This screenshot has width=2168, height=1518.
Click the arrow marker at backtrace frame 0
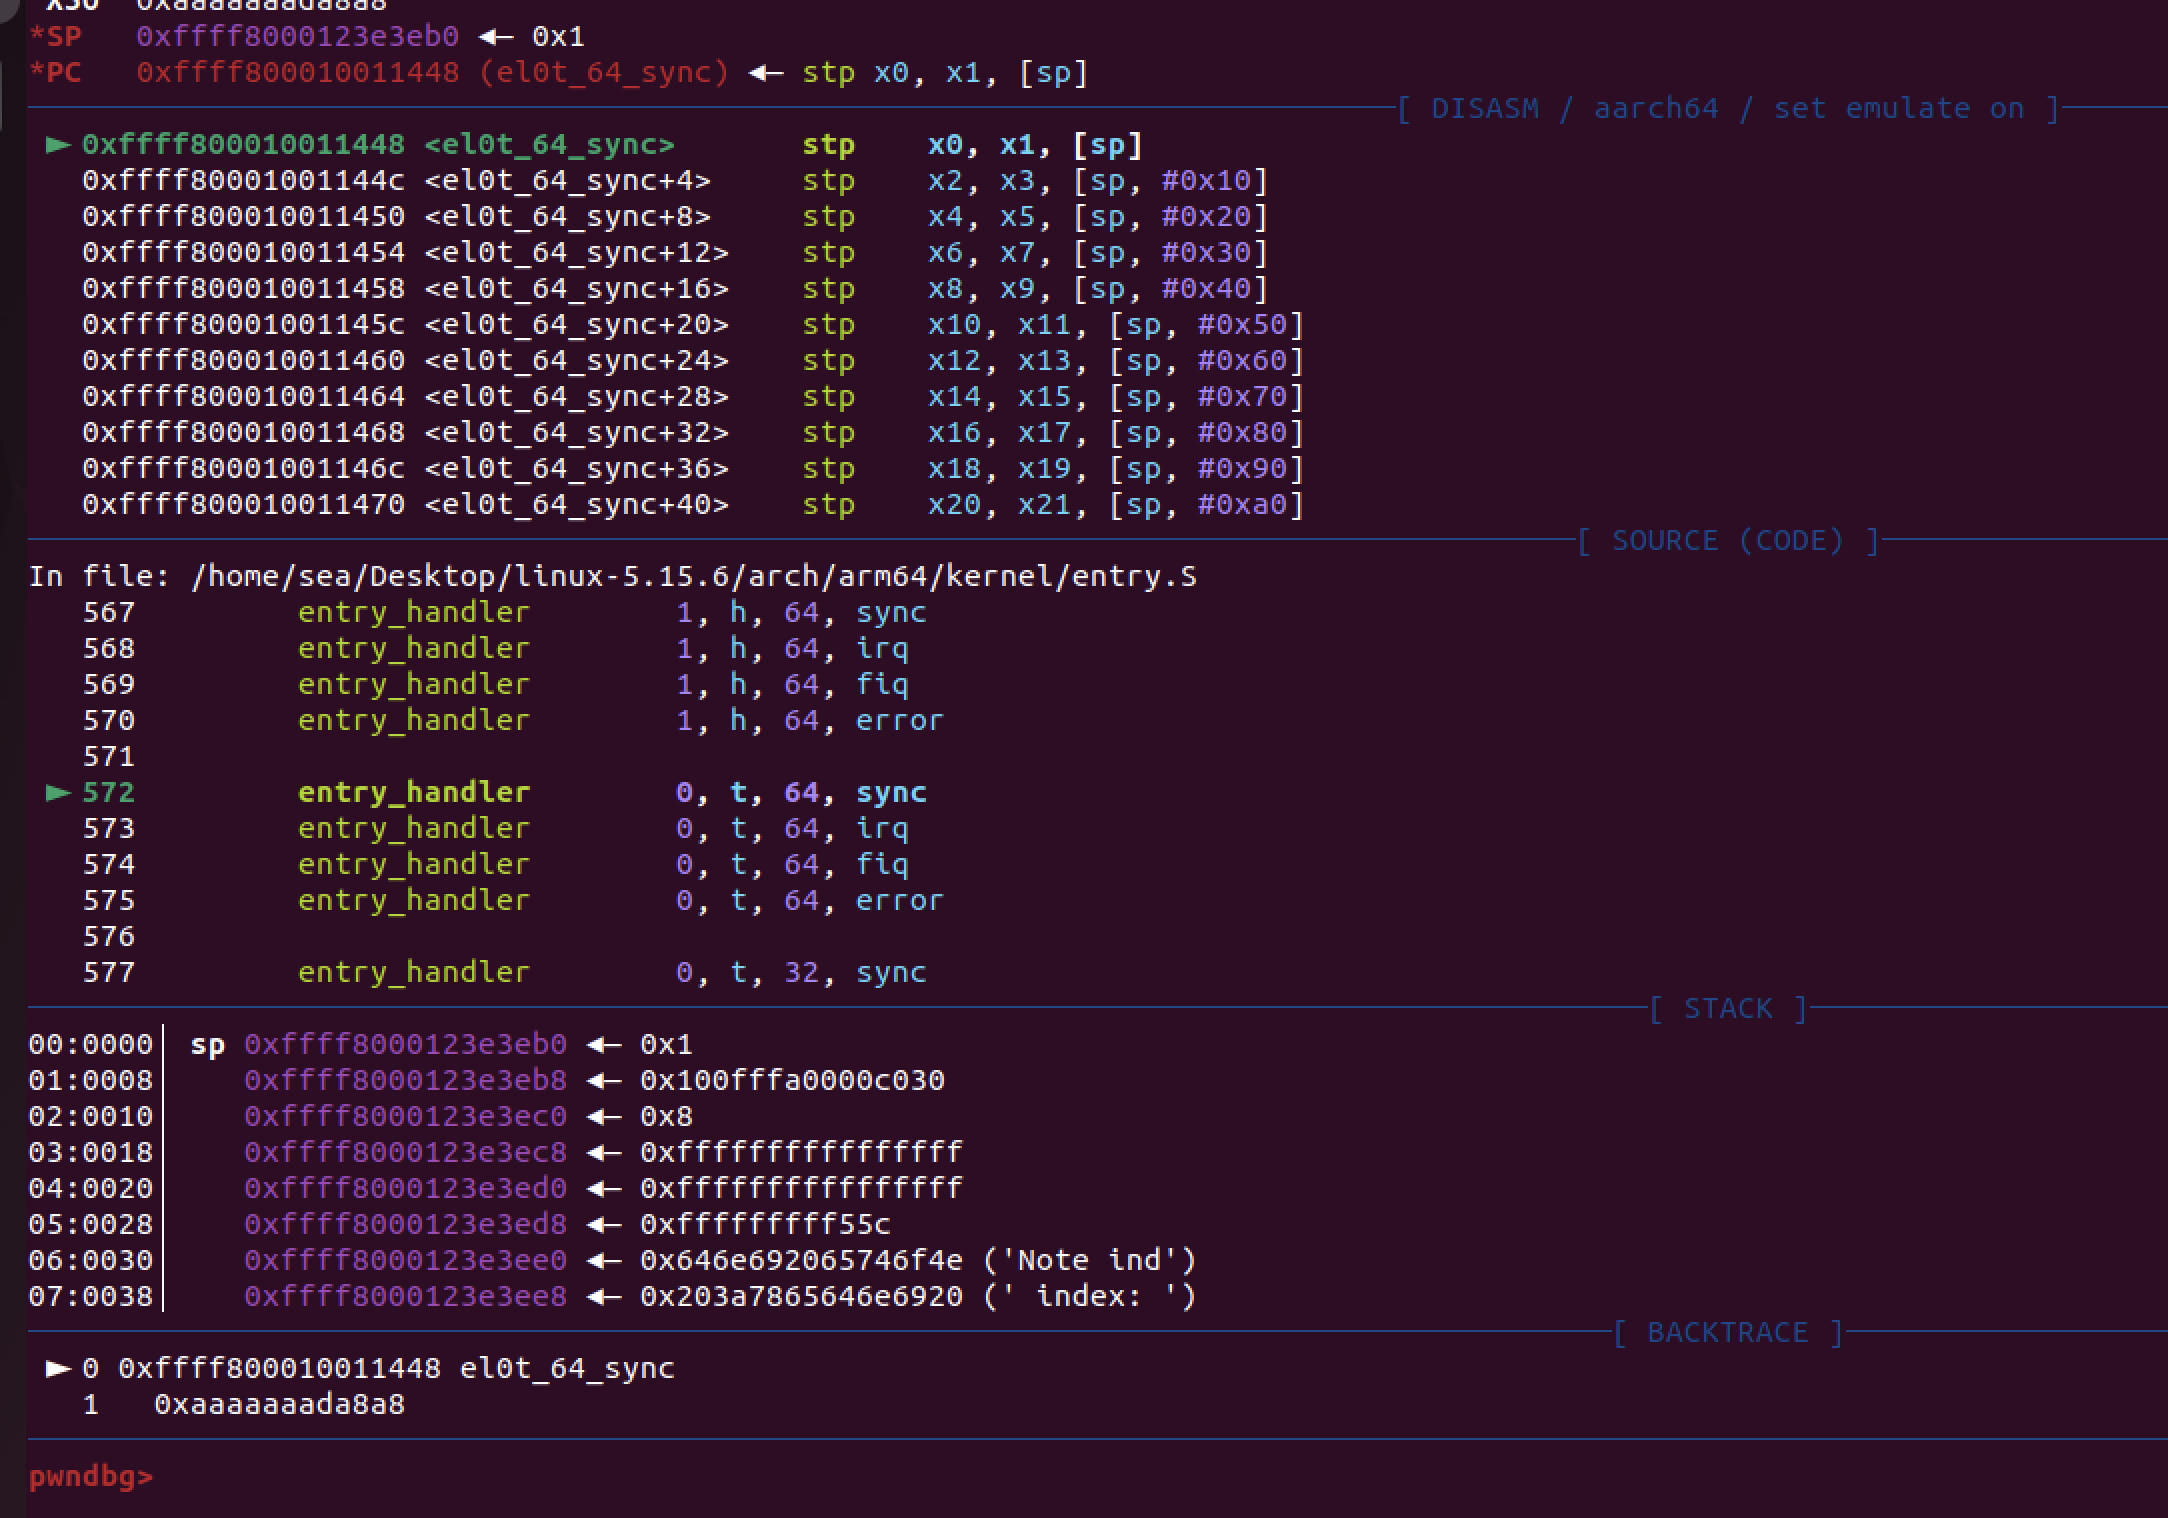pyautogui.click(x=58, y=1369)
